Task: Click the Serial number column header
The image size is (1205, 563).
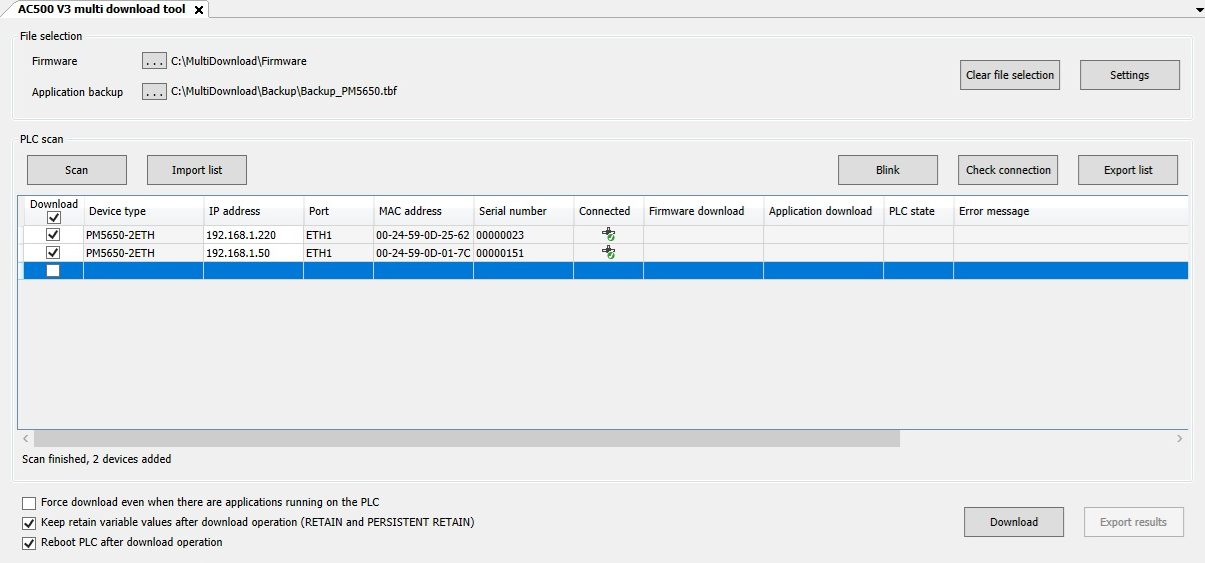Action: click(524, 211)
